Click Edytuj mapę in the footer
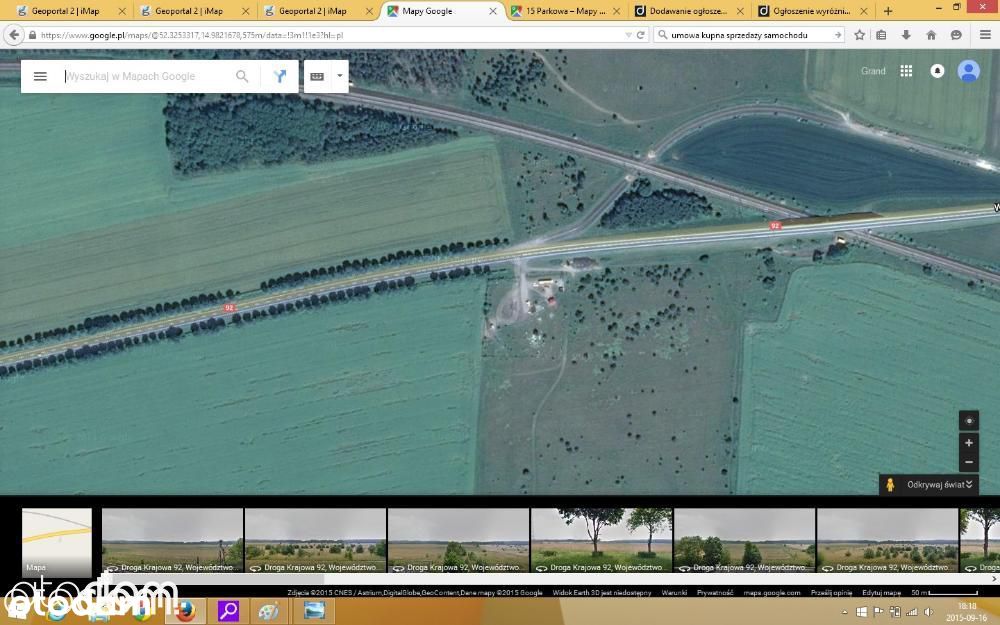The height and width of the screenshot is (625, 1000). pyautogui.click(x=881, y=592)
